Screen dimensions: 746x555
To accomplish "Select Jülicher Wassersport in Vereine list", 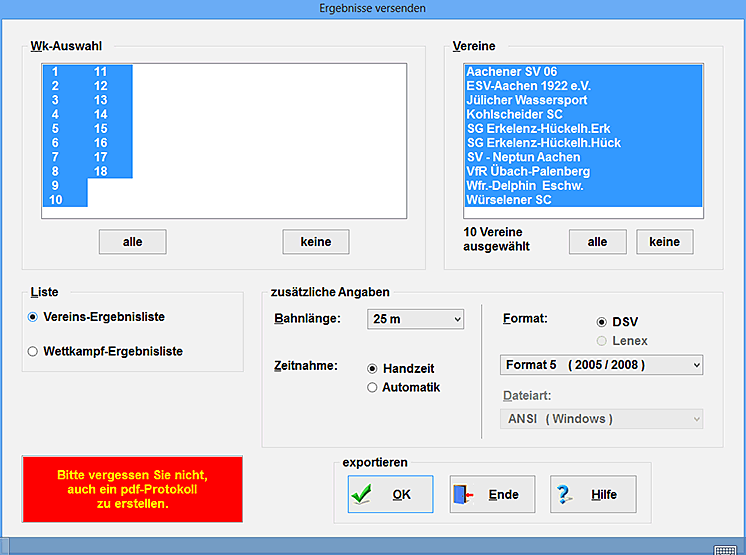I will [x=527, y=100].
